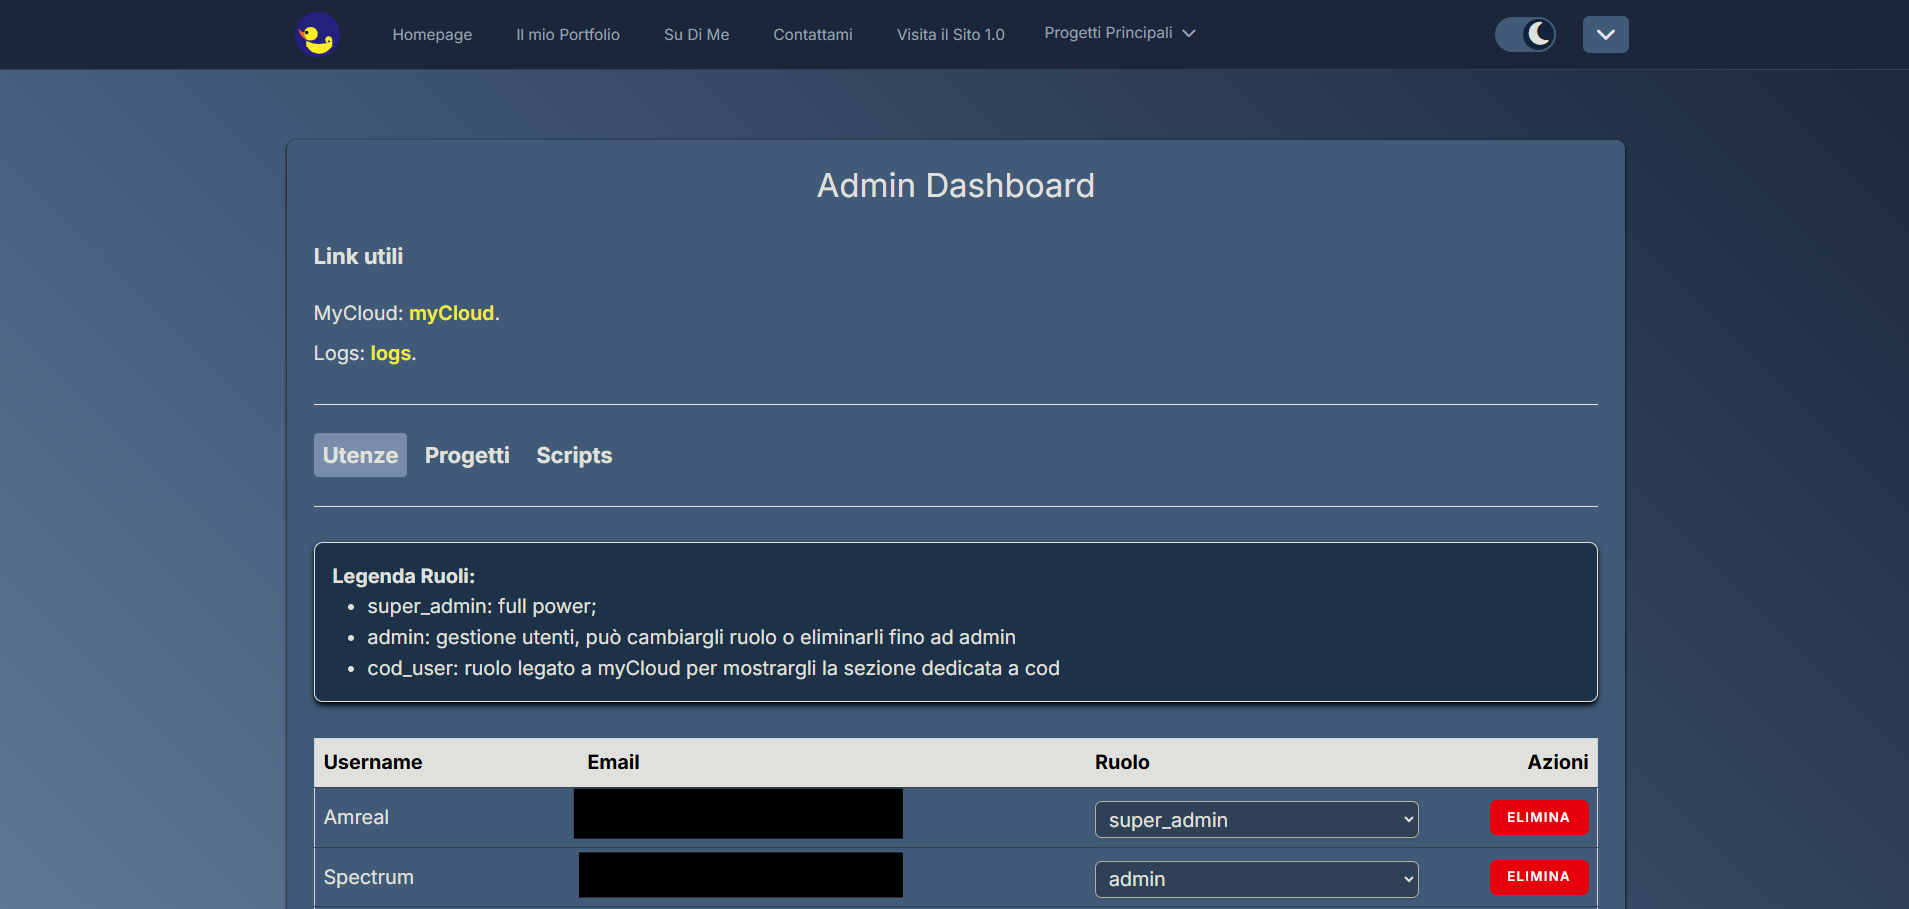The width and height of the screenshot is (1909, 909).
Task: Toggle the dark mode moon switch
Action: 1525,34
